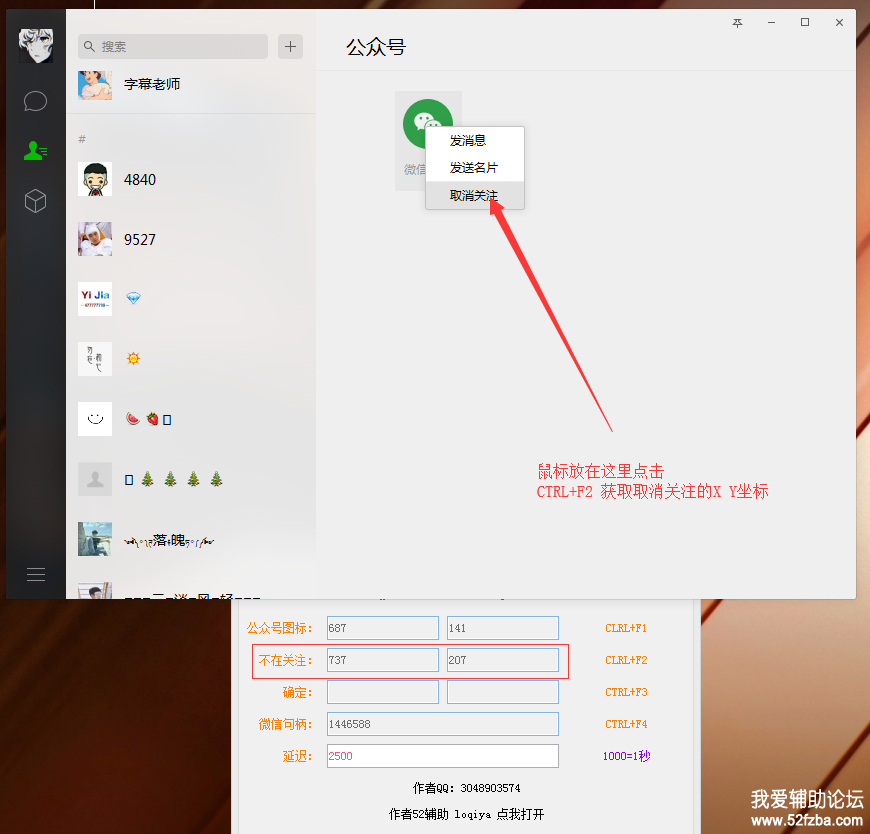The width and height of the screenshot is (870, 834).
Task: Minimize the WeChat window
Action: [x=771, y=23]
